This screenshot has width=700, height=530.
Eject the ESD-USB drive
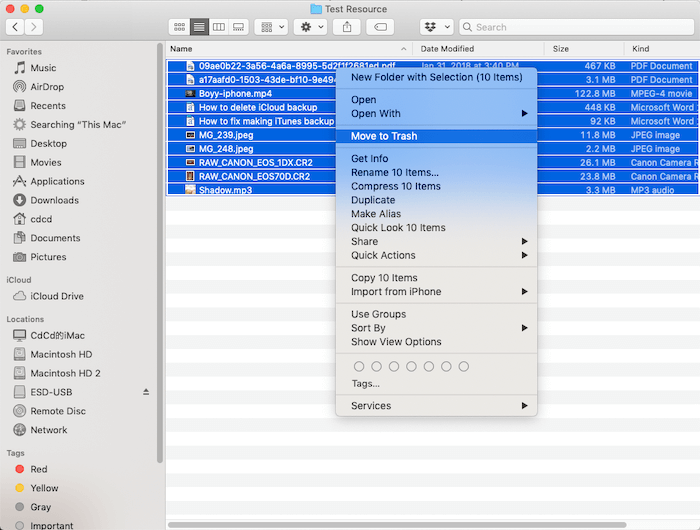pos(146,392)
